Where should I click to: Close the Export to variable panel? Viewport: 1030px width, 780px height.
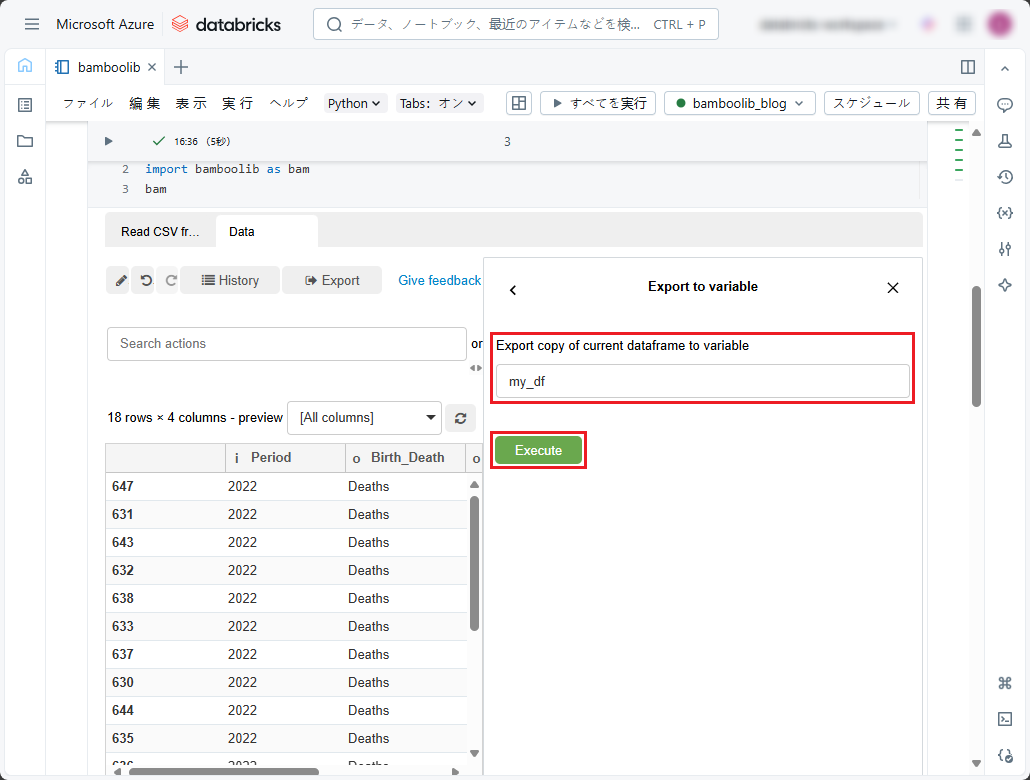pyautogui.click(x=893, y=288)
